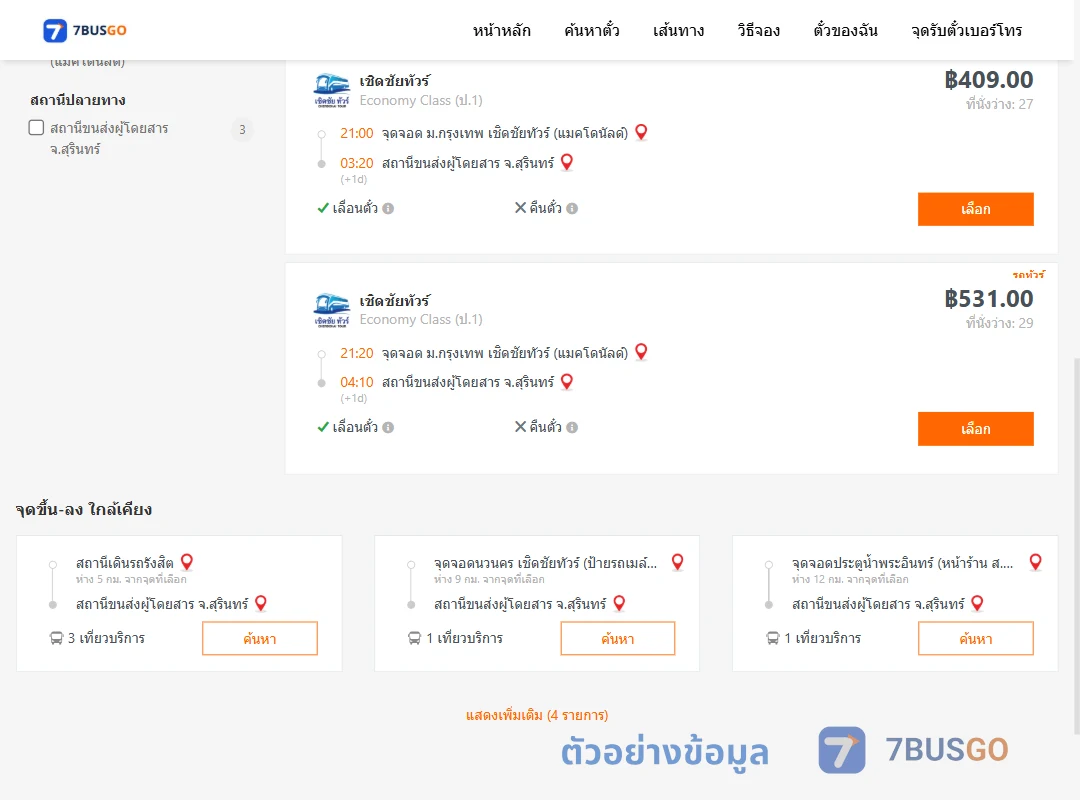The height and width of the screenshot is (800, 1080).
Task: Click the ฿531.00 price text
Action: click(988, 299)
